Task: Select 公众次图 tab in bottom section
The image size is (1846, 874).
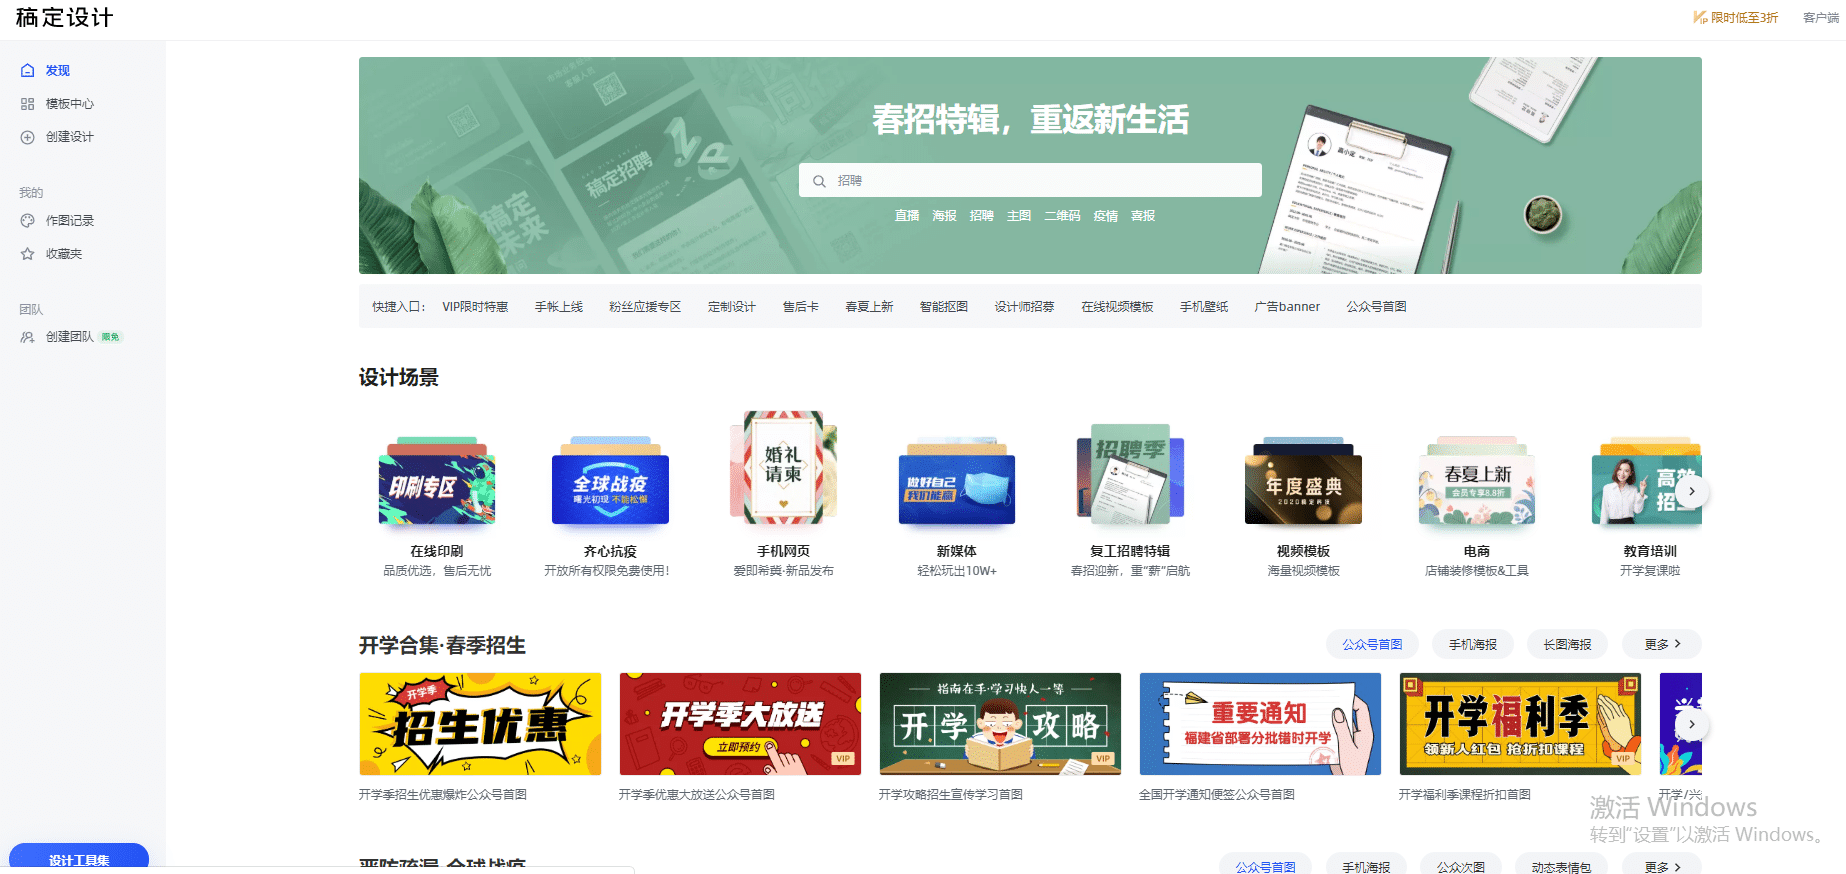Action: (1461, 866)
